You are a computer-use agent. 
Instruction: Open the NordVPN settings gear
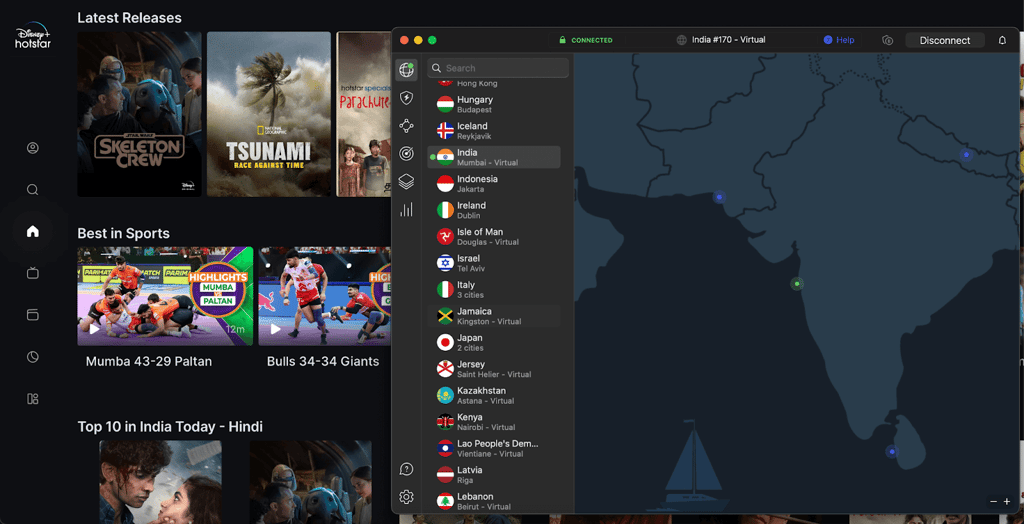406,497
